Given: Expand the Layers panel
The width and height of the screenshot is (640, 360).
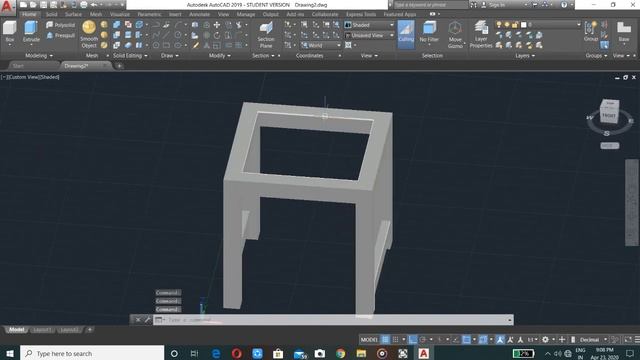Looking at the screenshot, I should pyautogui.click(x=525, y=56).
